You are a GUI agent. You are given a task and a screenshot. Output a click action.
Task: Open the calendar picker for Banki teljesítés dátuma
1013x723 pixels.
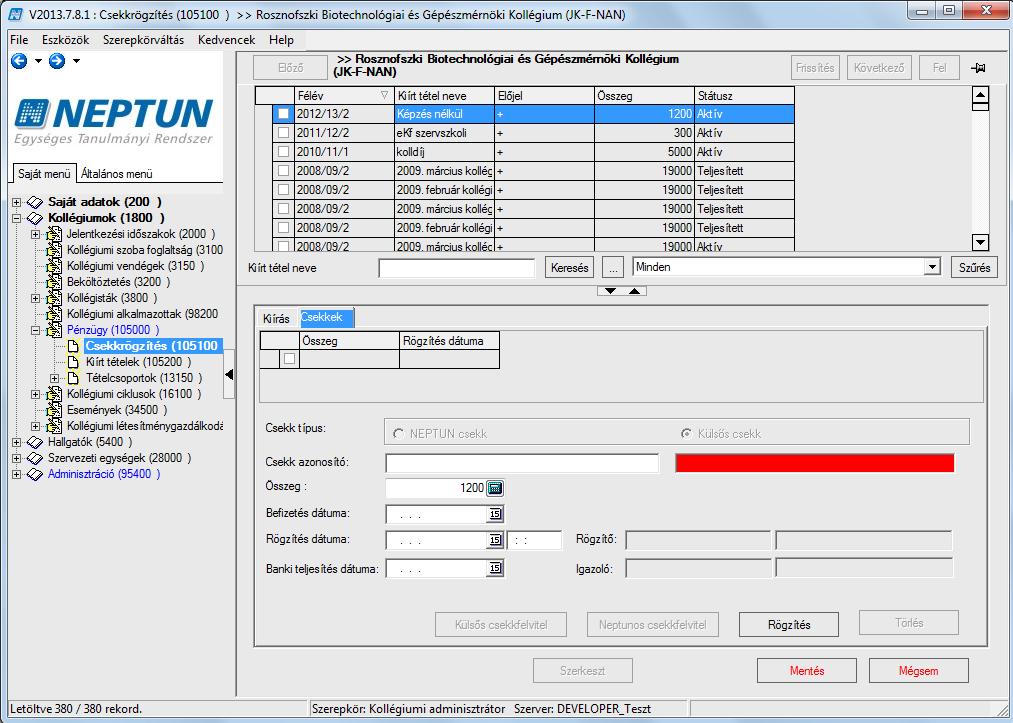coord(495,568)
